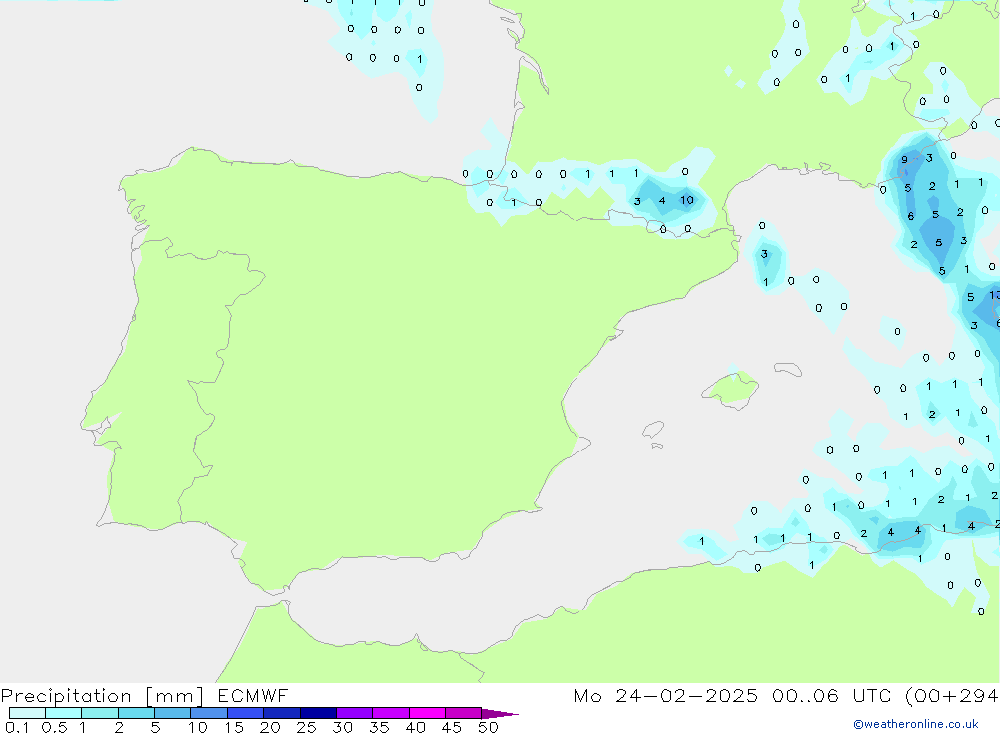Viewport: 1000px width, 733px height.
Task: Click the 10 mm value in the Pyrenees
Action: click(x=687, y=200)
